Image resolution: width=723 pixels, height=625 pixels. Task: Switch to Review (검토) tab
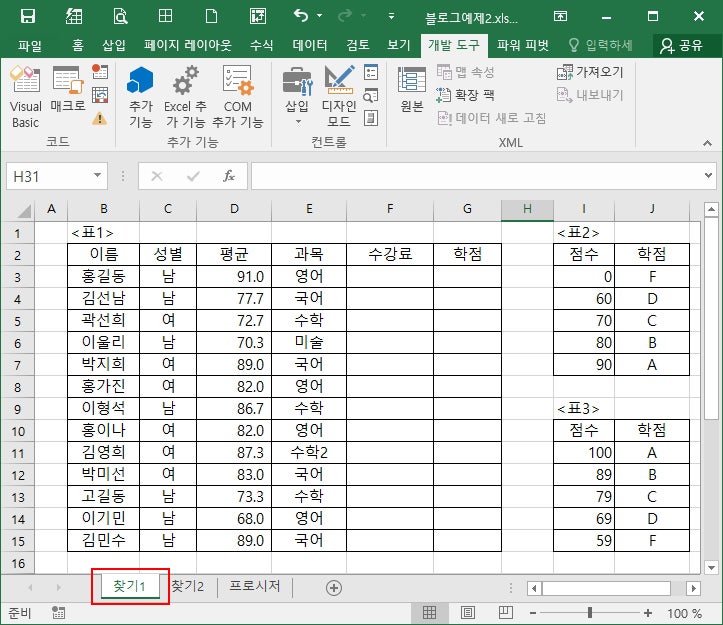358,45
